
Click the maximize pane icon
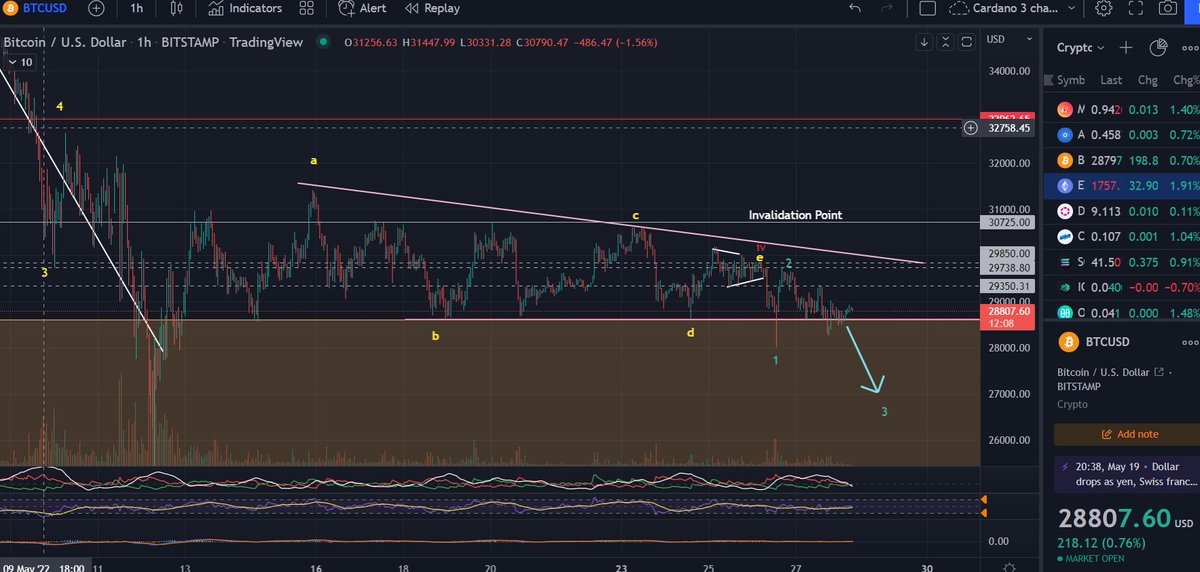coord(966,42)
